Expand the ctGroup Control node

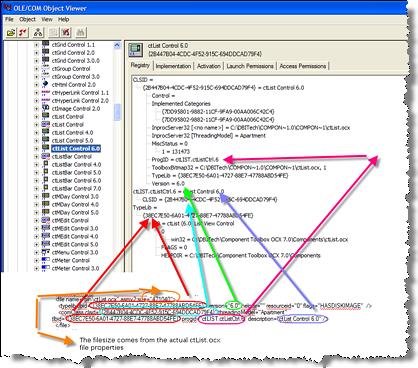tap(36, 69)
